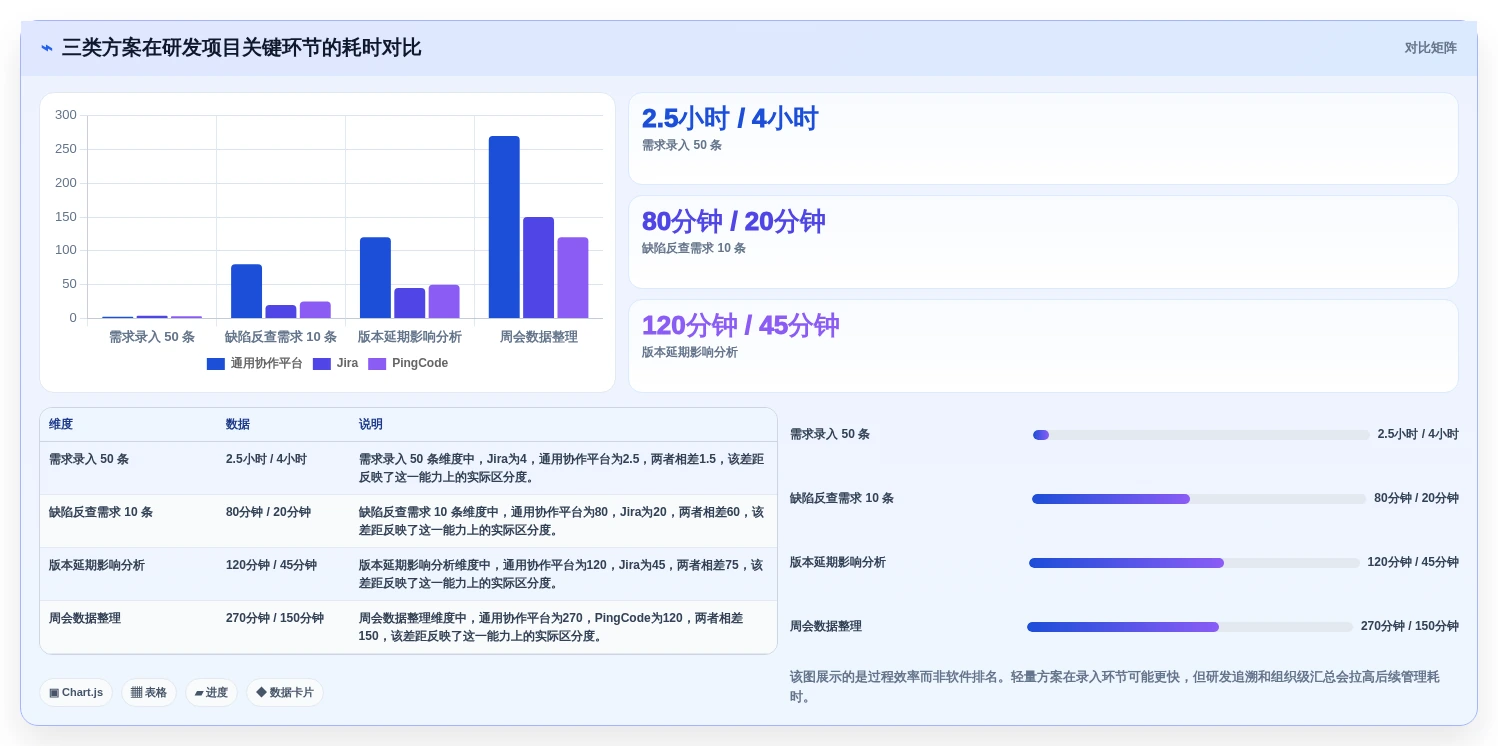Click the title 三类方案在研发项目关键环节的耗时对比
The width and height of the screenshot is (1498, 746).
pos(241,48)
